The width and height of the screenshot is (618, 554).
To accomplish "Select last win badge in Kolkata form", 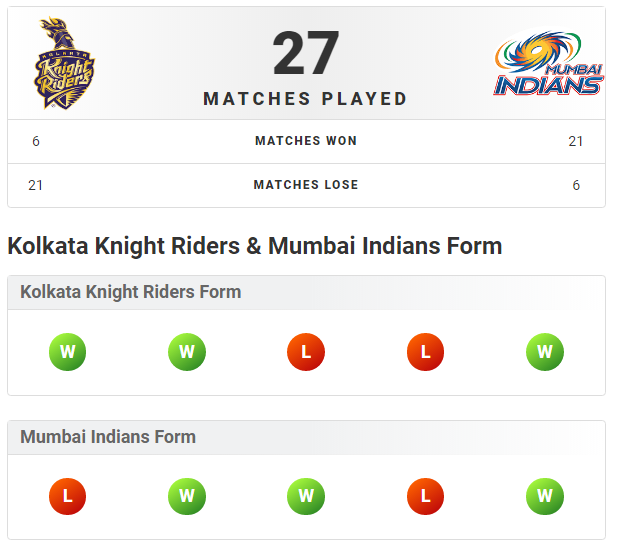I will [545, 352].
